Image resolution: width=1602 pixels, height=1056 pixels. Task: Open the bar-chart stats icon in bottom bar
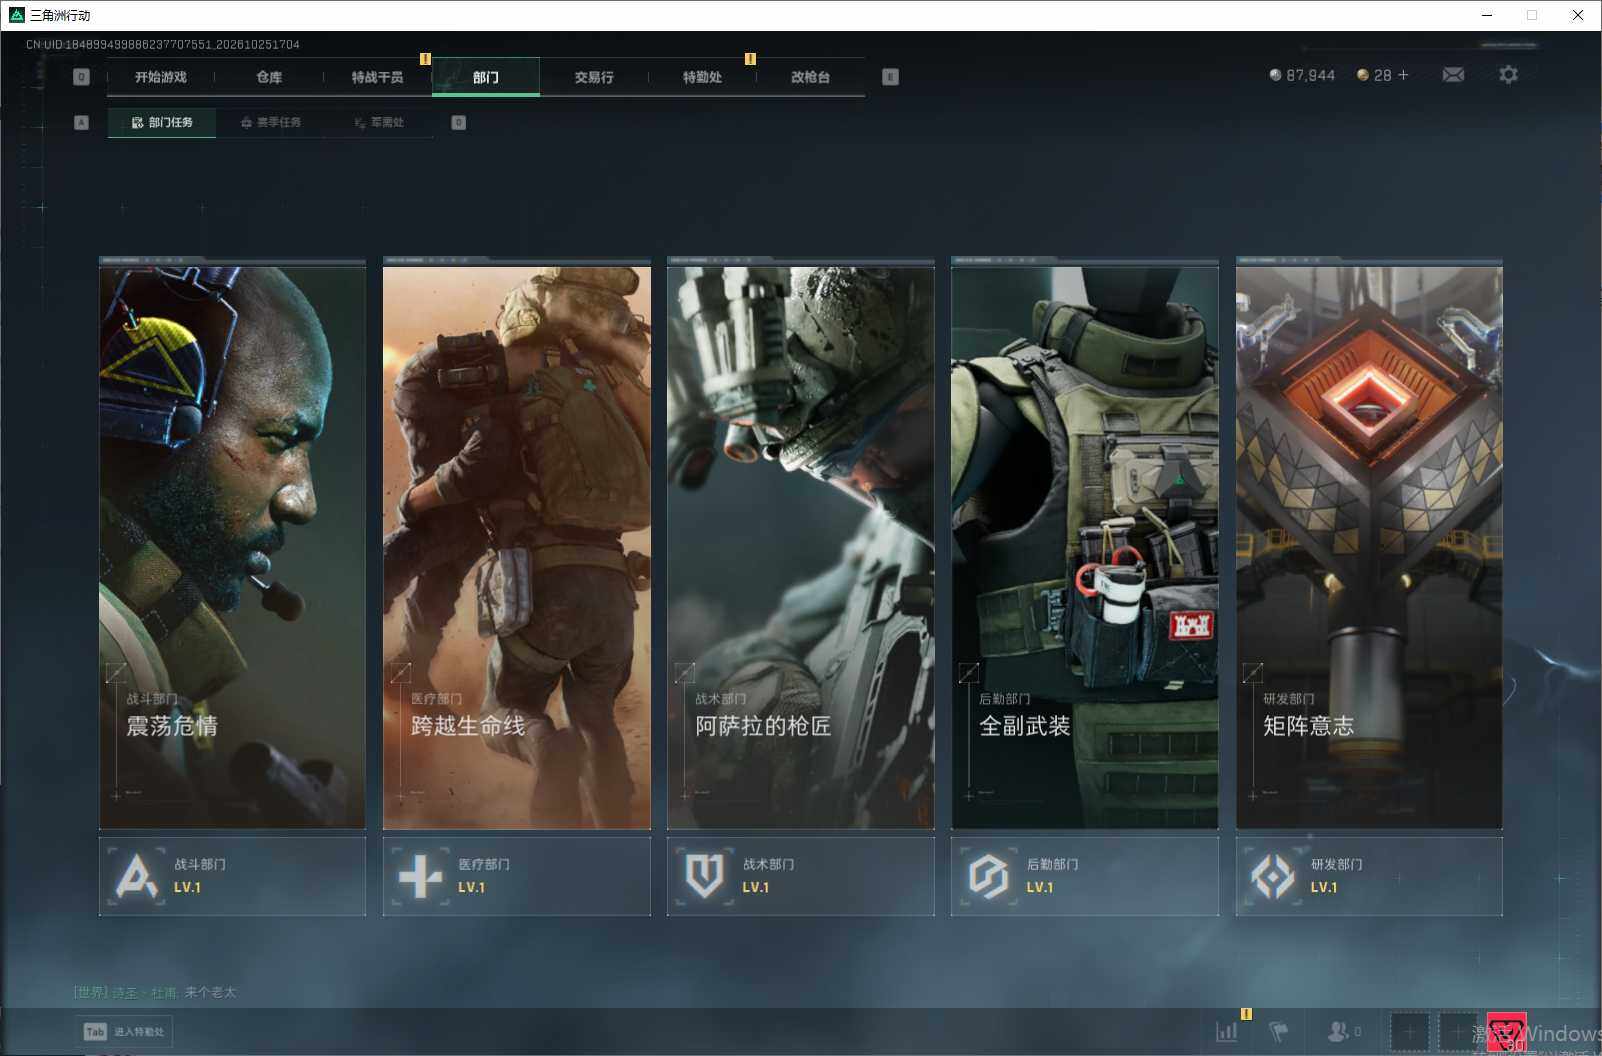click(x=1226, y=1032)
